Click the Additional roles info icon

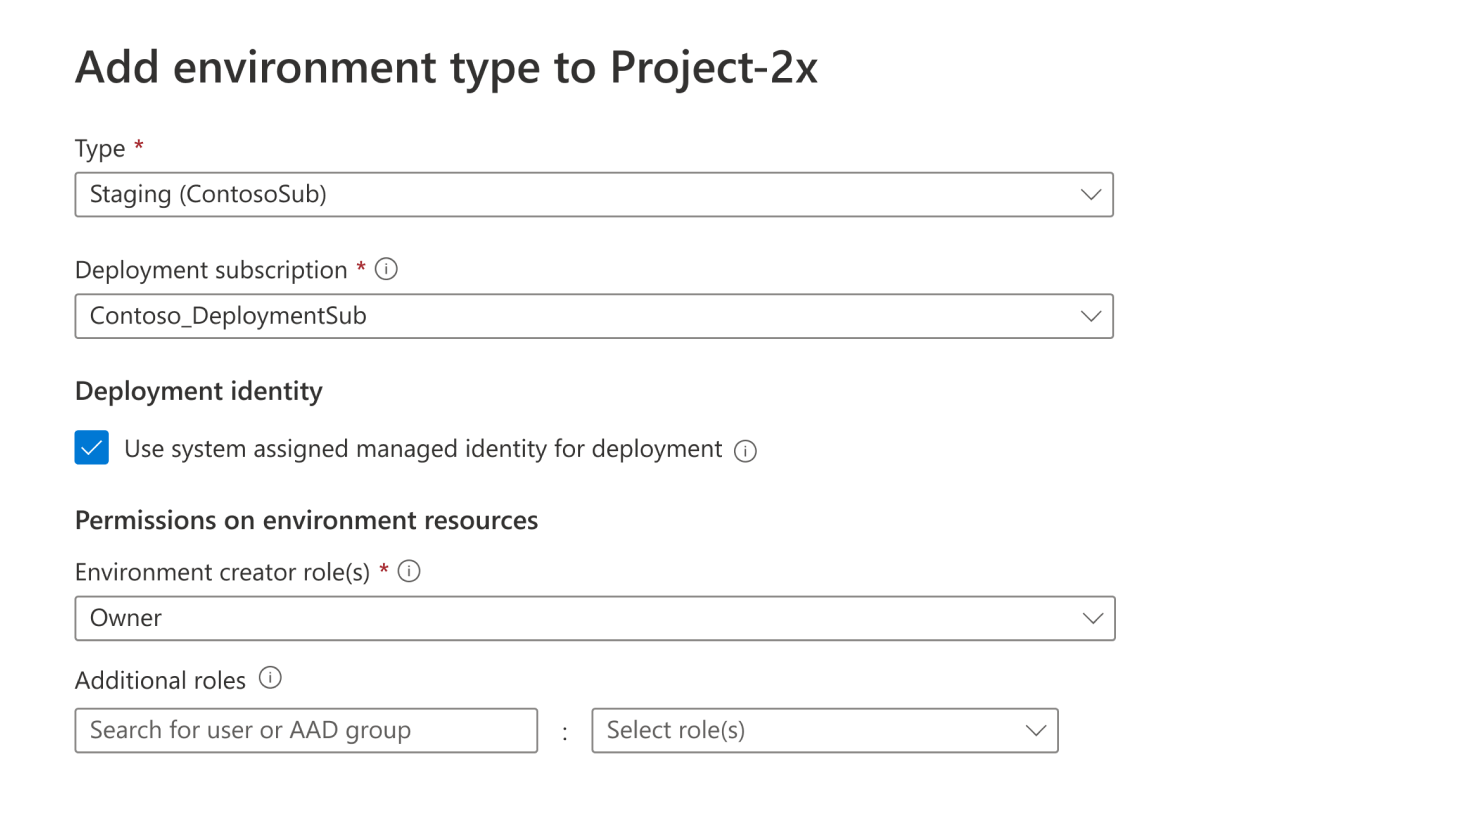coord(270,678)
